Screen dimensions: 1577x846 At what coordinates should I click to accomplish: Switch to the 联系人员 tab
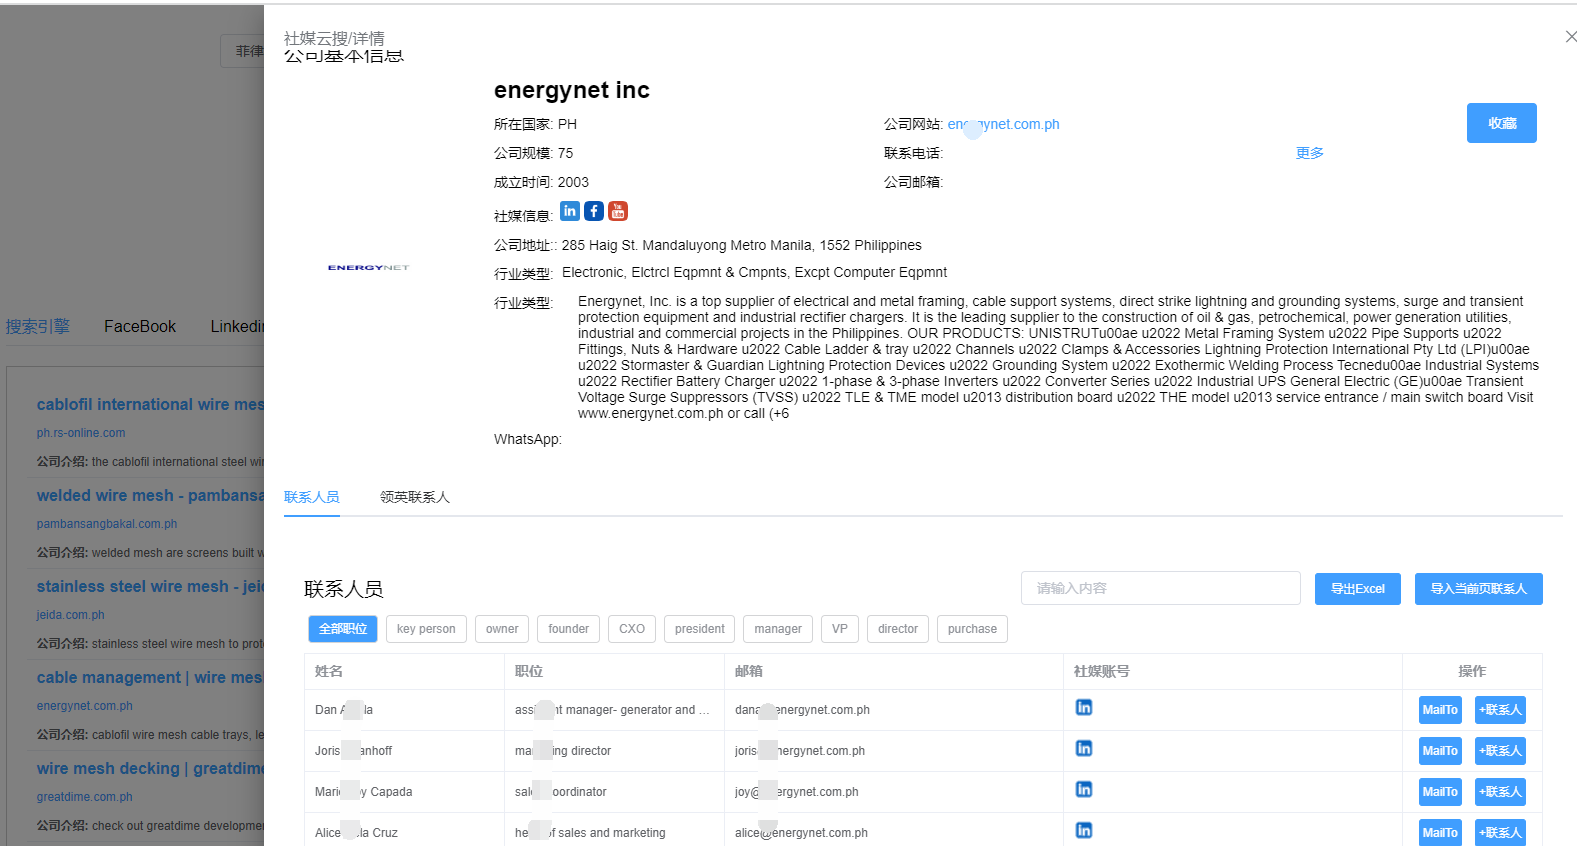(312, 497)
